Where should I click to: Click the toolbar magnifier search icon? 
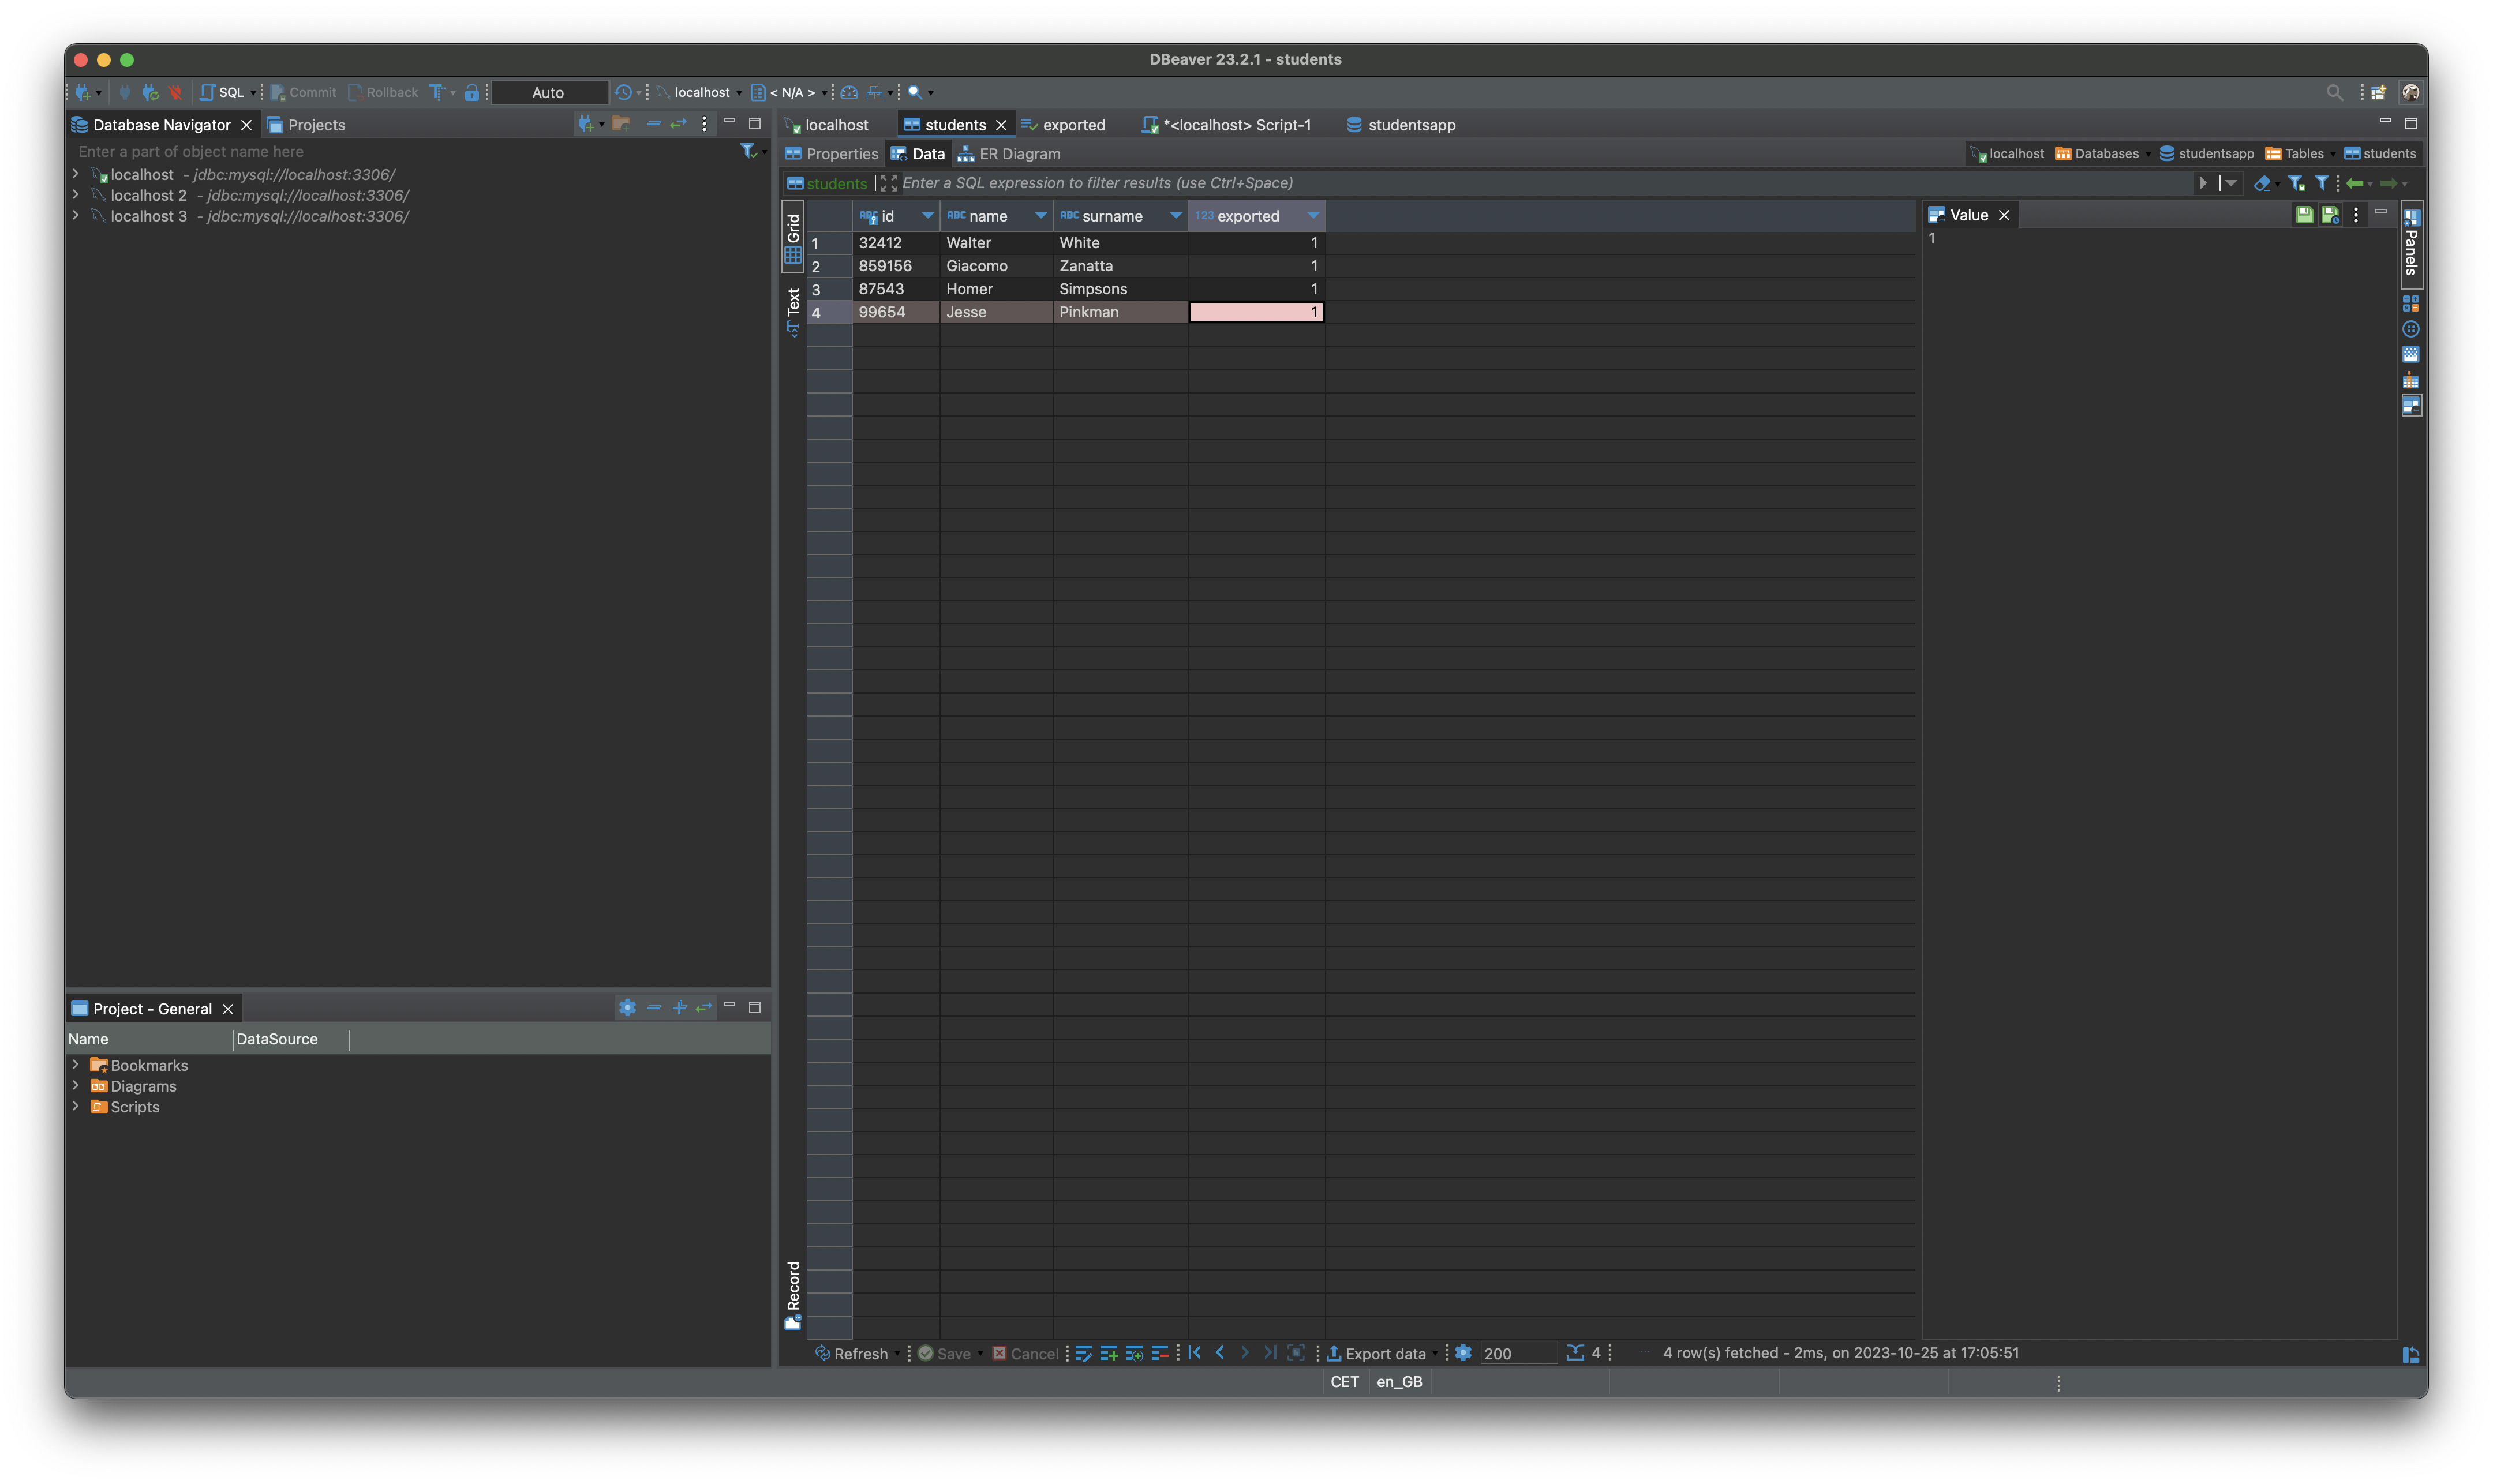click(914, 92)
